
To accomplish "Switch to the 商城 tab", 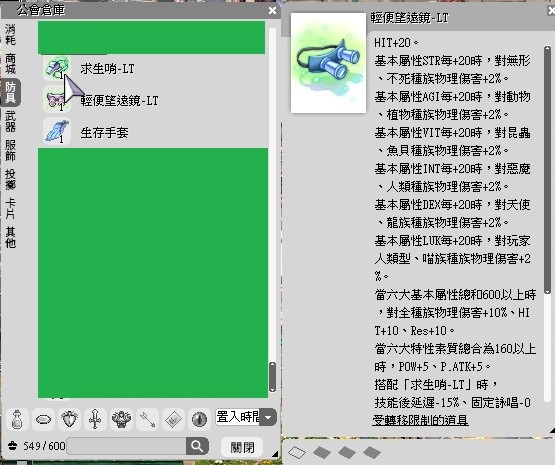I will (x=10, y=63).
